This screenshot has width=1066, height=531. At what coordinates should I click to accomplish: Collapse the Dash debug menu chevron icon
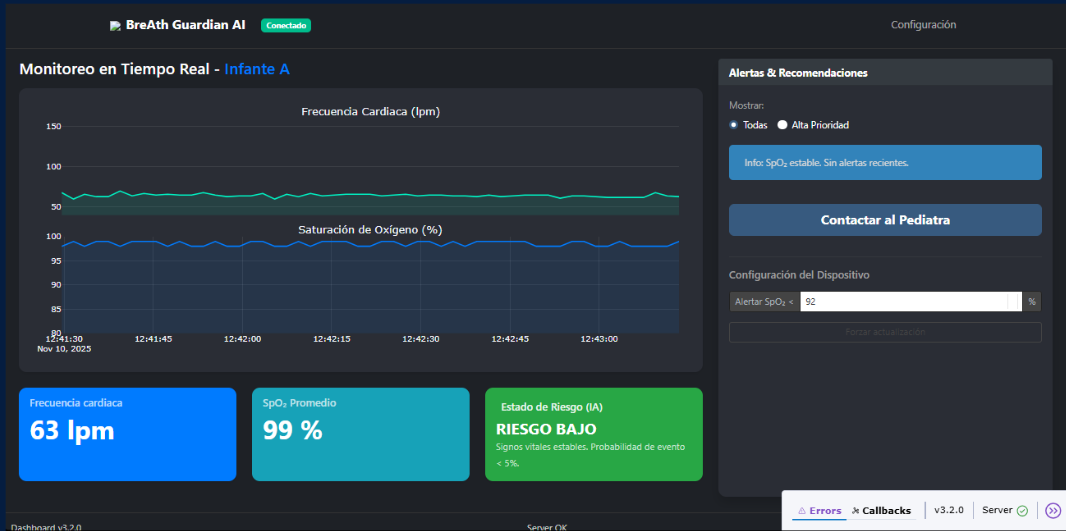click(x=1053, y=511)
